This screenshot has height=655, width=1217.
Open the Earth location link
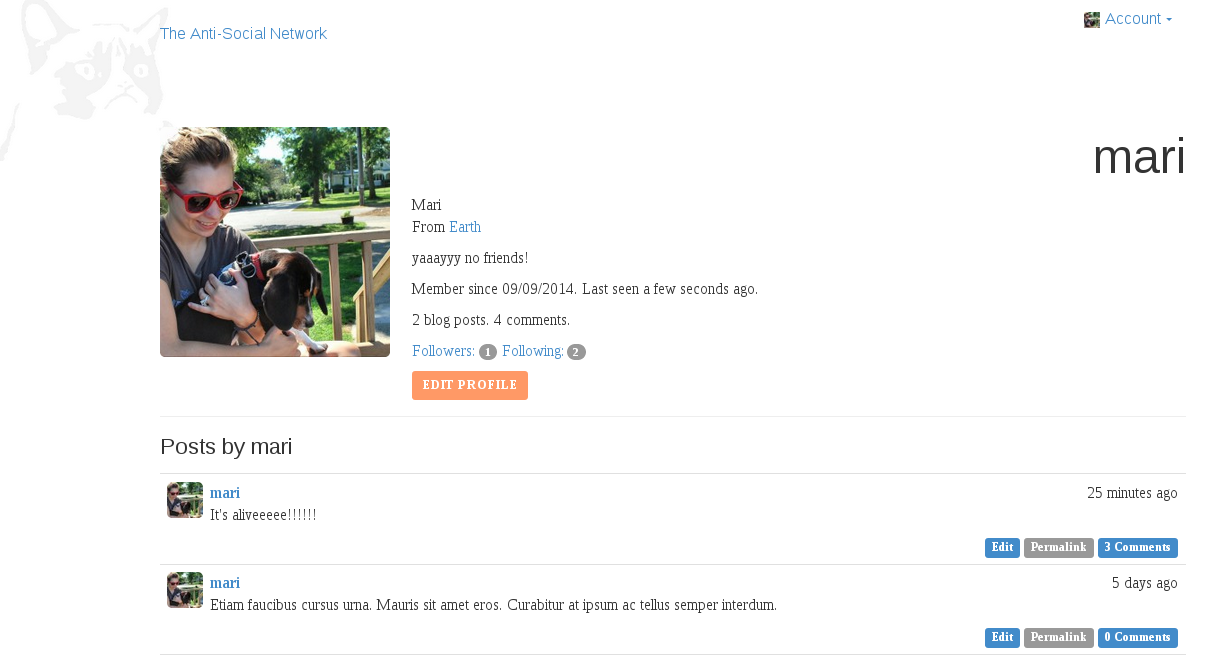[465, 227]
